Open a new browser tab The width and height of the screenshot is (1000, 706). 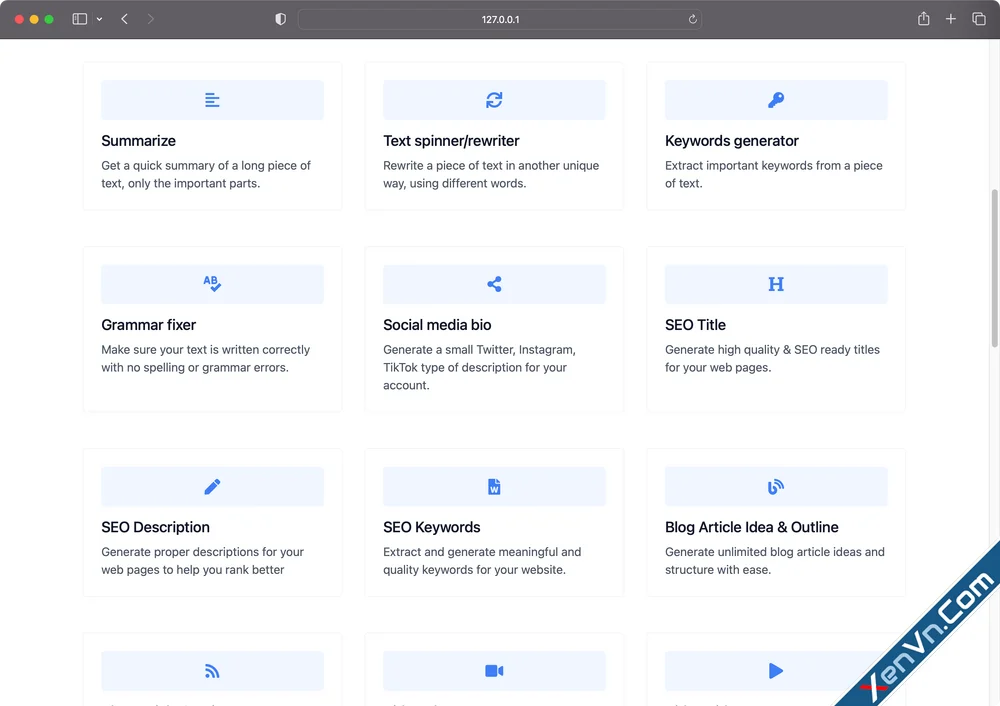[x=951, y=18]
